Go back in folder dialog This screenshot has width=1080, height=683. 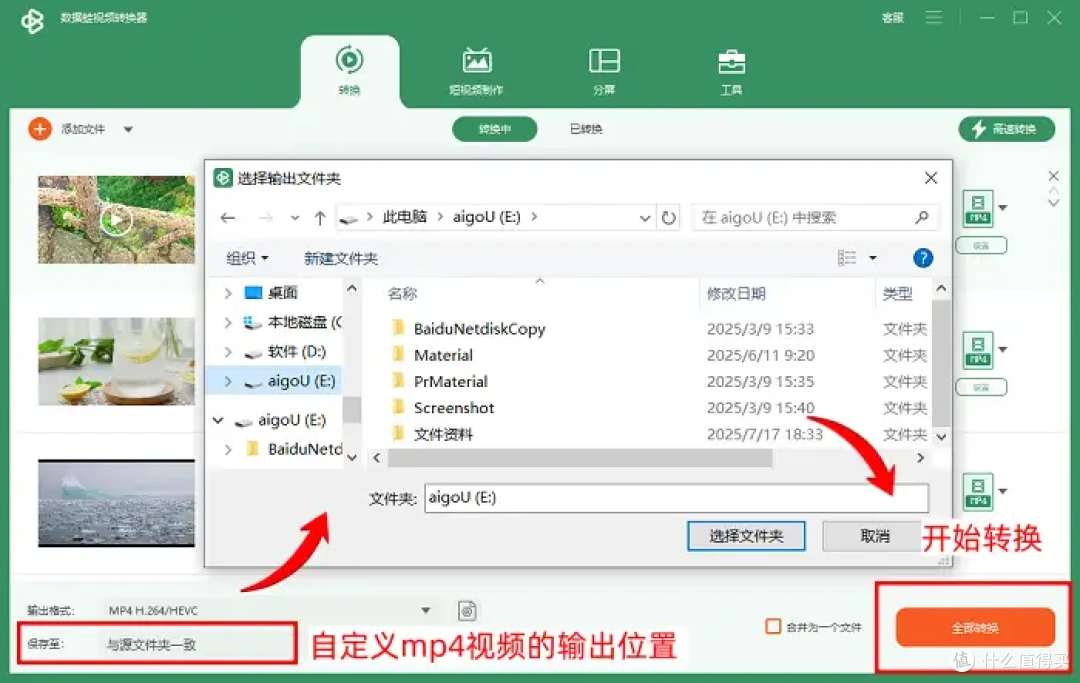coord(228,218)
